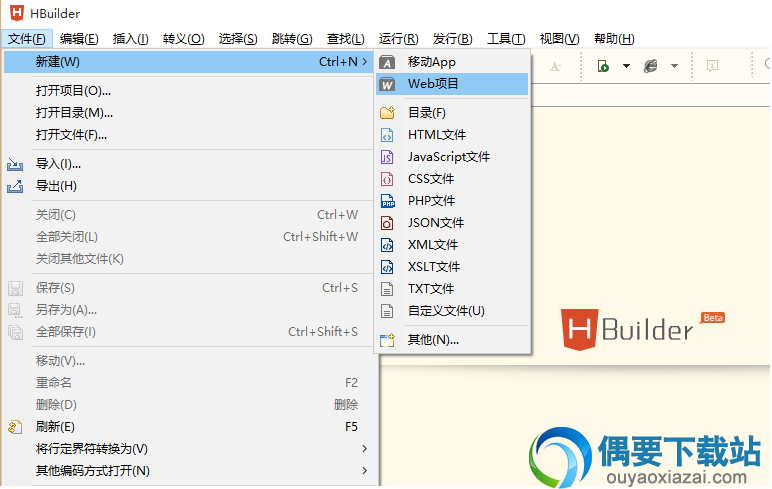
Task: Click the TXT file icon
Action: (x=387, y=289)
